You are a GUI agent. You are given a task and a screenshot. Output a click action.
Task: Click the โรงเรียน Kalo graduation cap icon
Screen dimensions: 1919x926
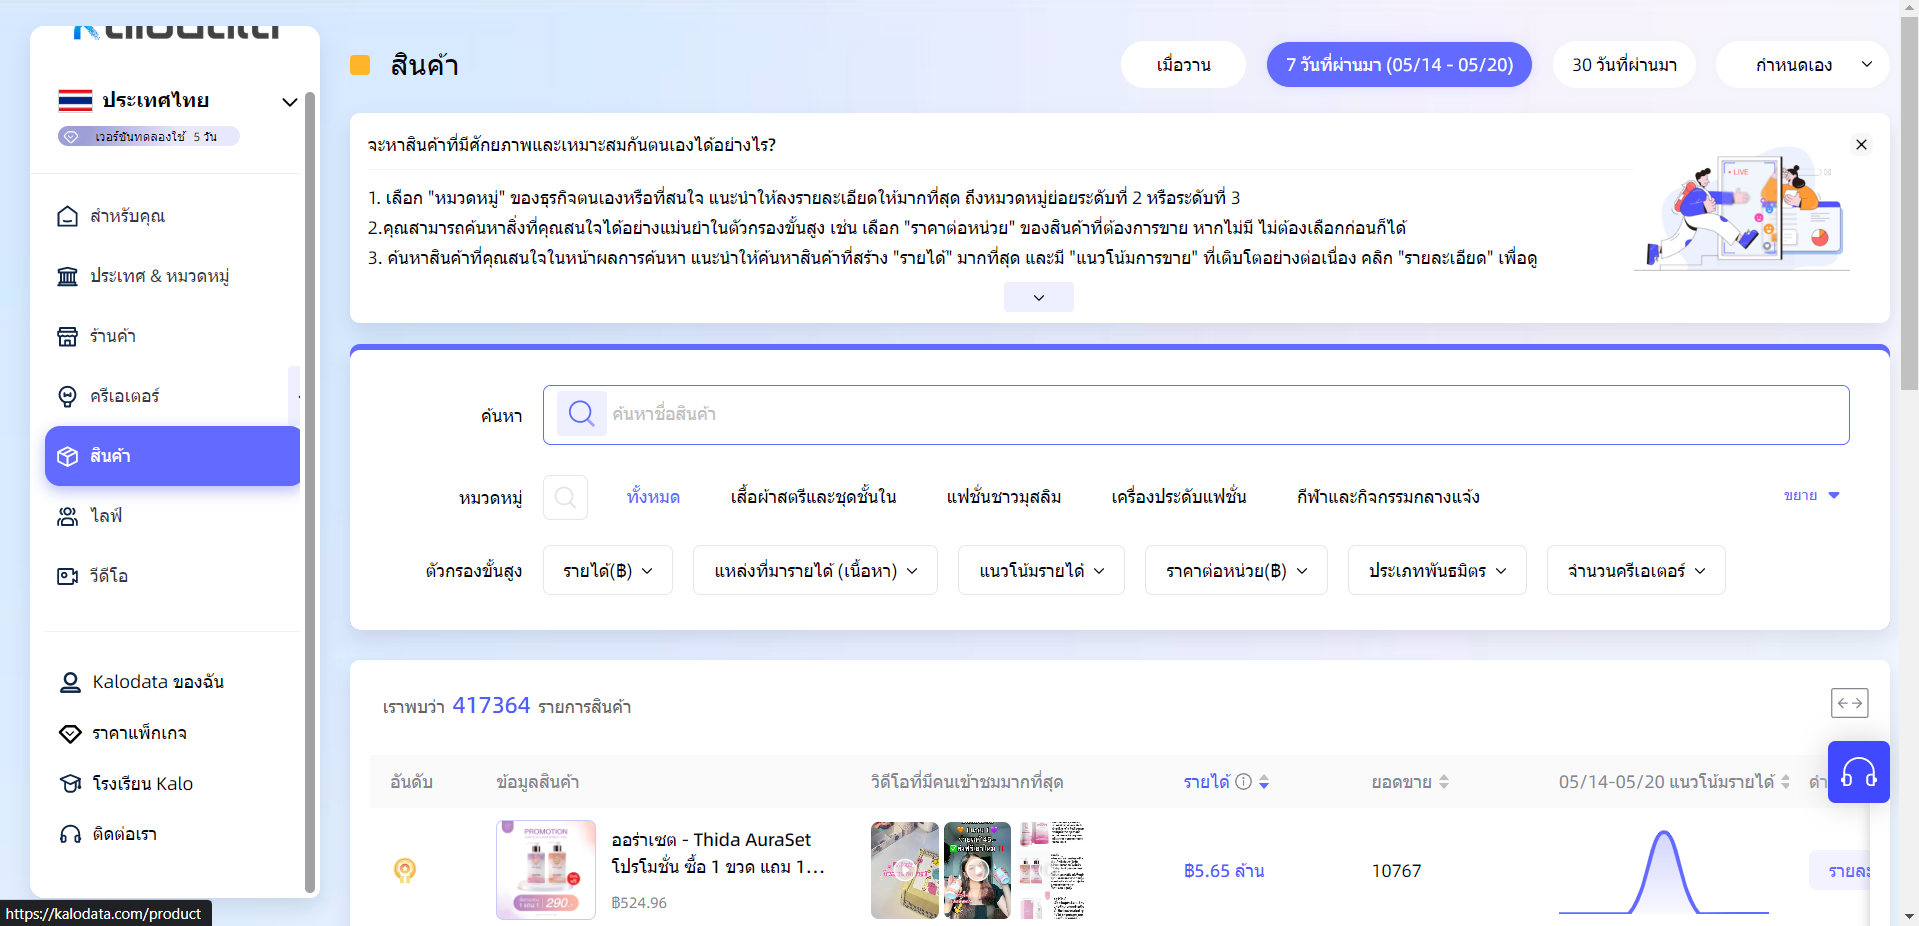click(x=67, y=784)
